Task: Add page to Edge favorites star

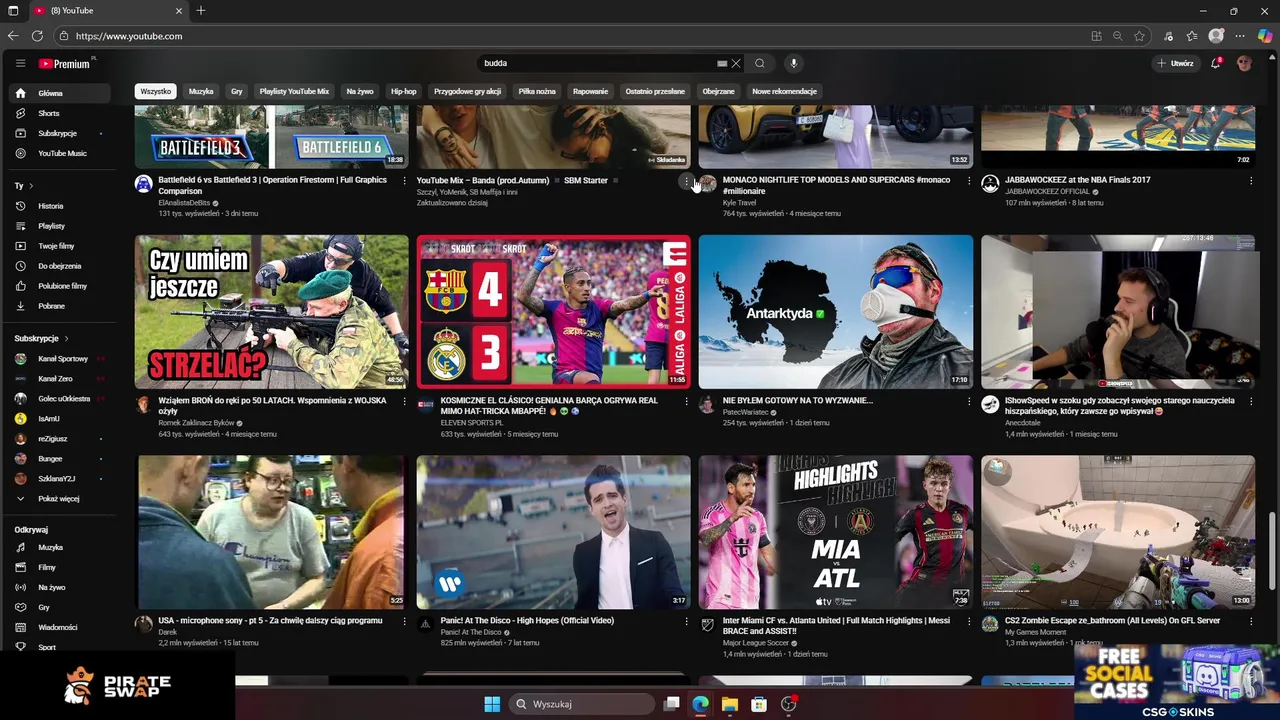Action: click(x=1139, y=36)
